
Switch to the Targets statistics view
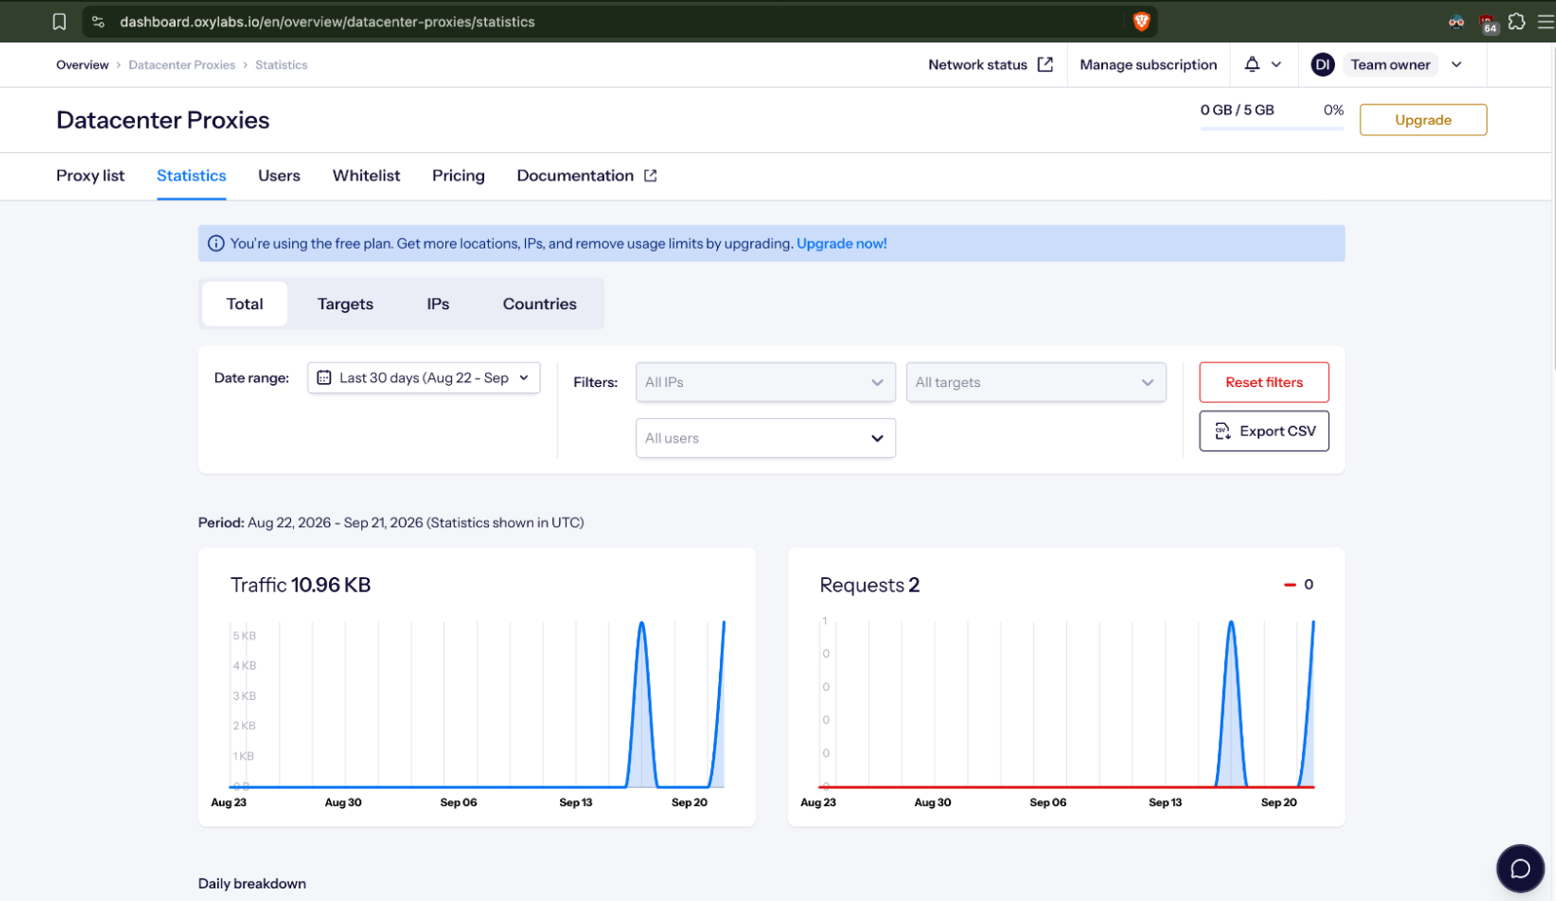pos(345,304)
